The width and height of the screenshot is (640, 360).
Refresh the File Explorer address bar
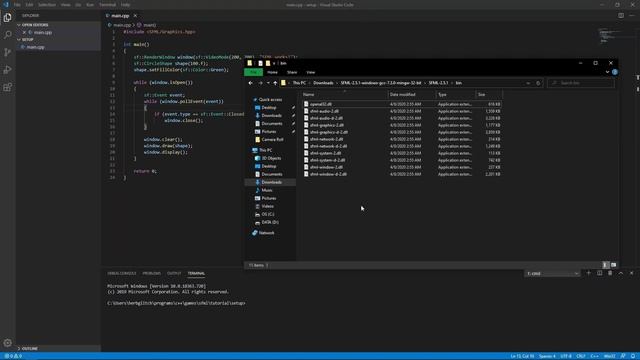538,83
